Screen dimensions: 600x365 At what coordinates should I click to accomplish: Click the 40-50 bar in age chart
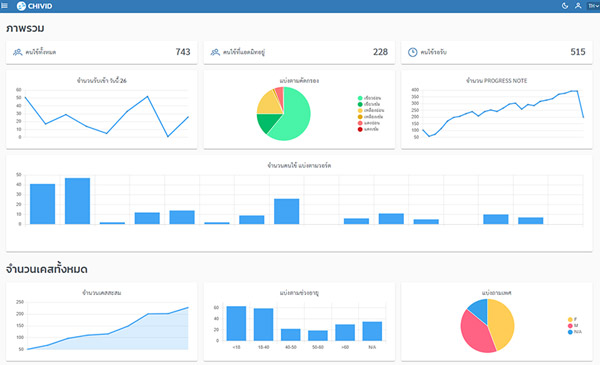pyautogui.click(x=290, y=335)
